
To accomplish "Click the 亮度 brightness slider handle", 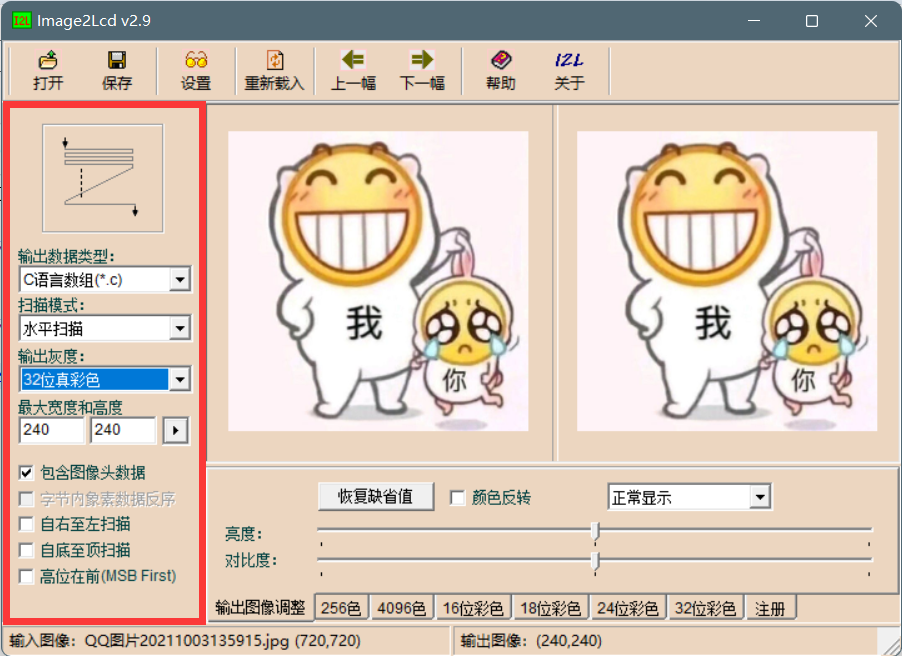I will tap(595, 531).
